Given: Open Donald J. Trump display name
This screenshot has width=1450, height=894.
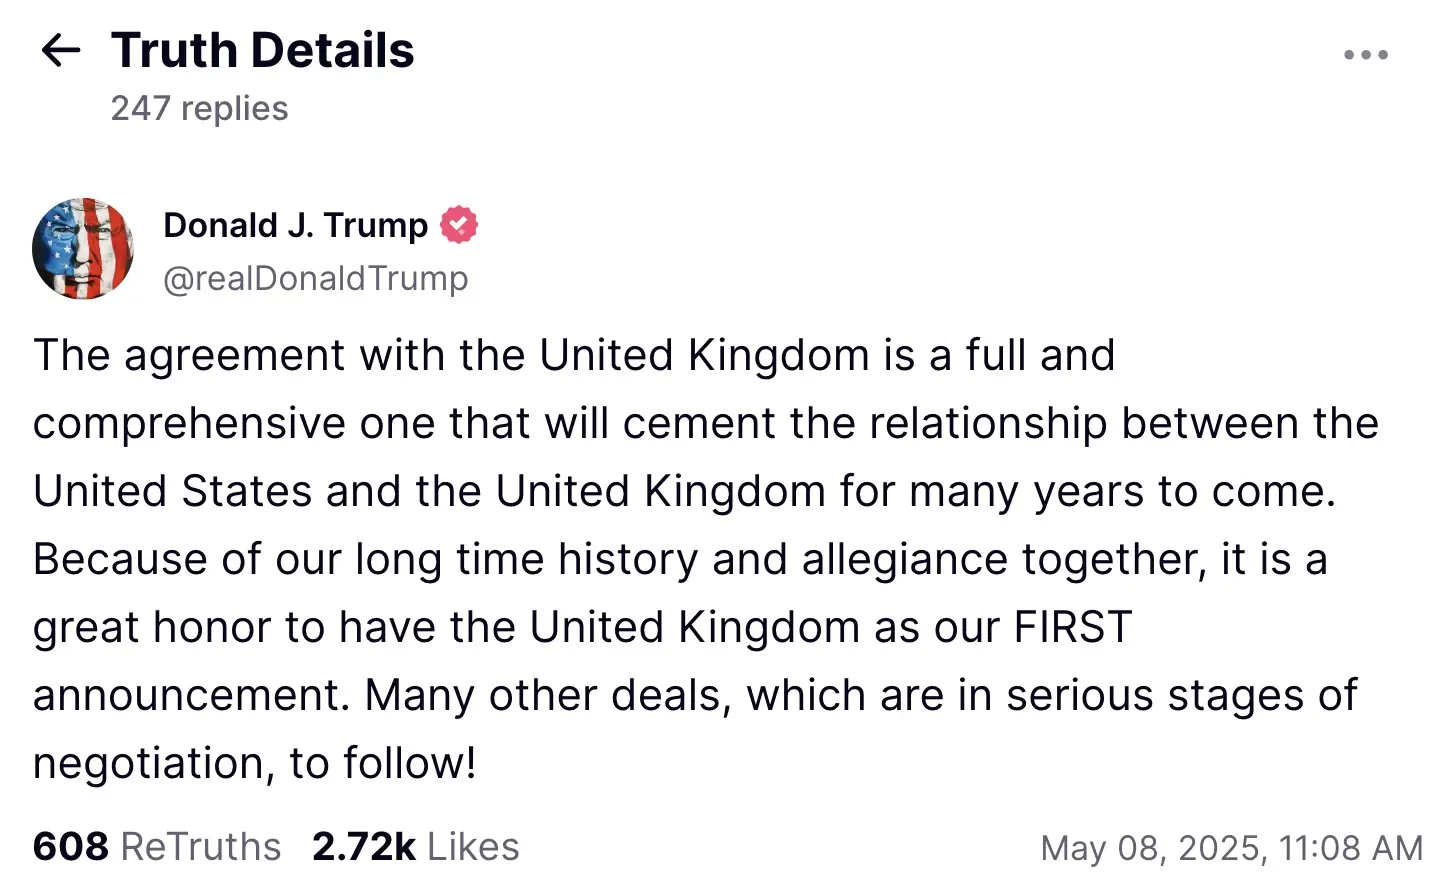Looking at the screenshot, I should pos(295,225).
